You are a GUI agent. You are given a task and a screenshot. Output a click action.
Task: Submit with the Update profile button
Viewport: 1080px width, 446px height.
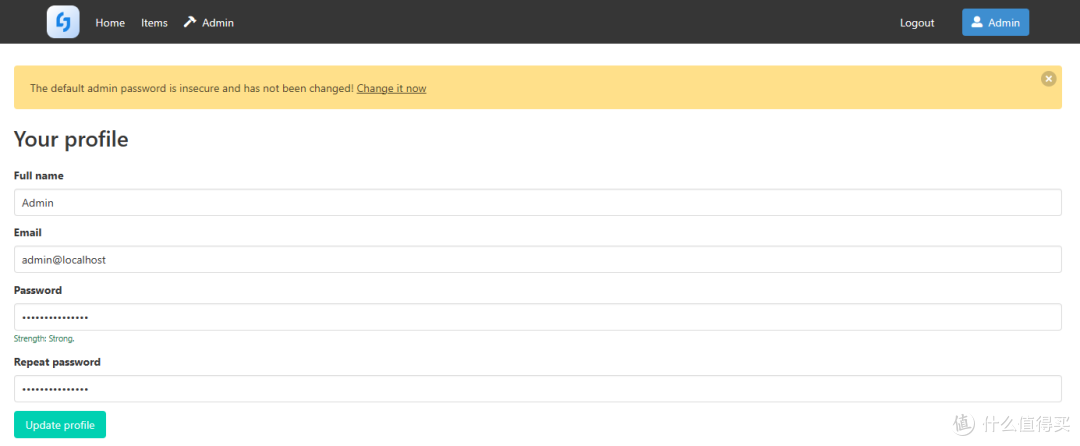(60, 425)
